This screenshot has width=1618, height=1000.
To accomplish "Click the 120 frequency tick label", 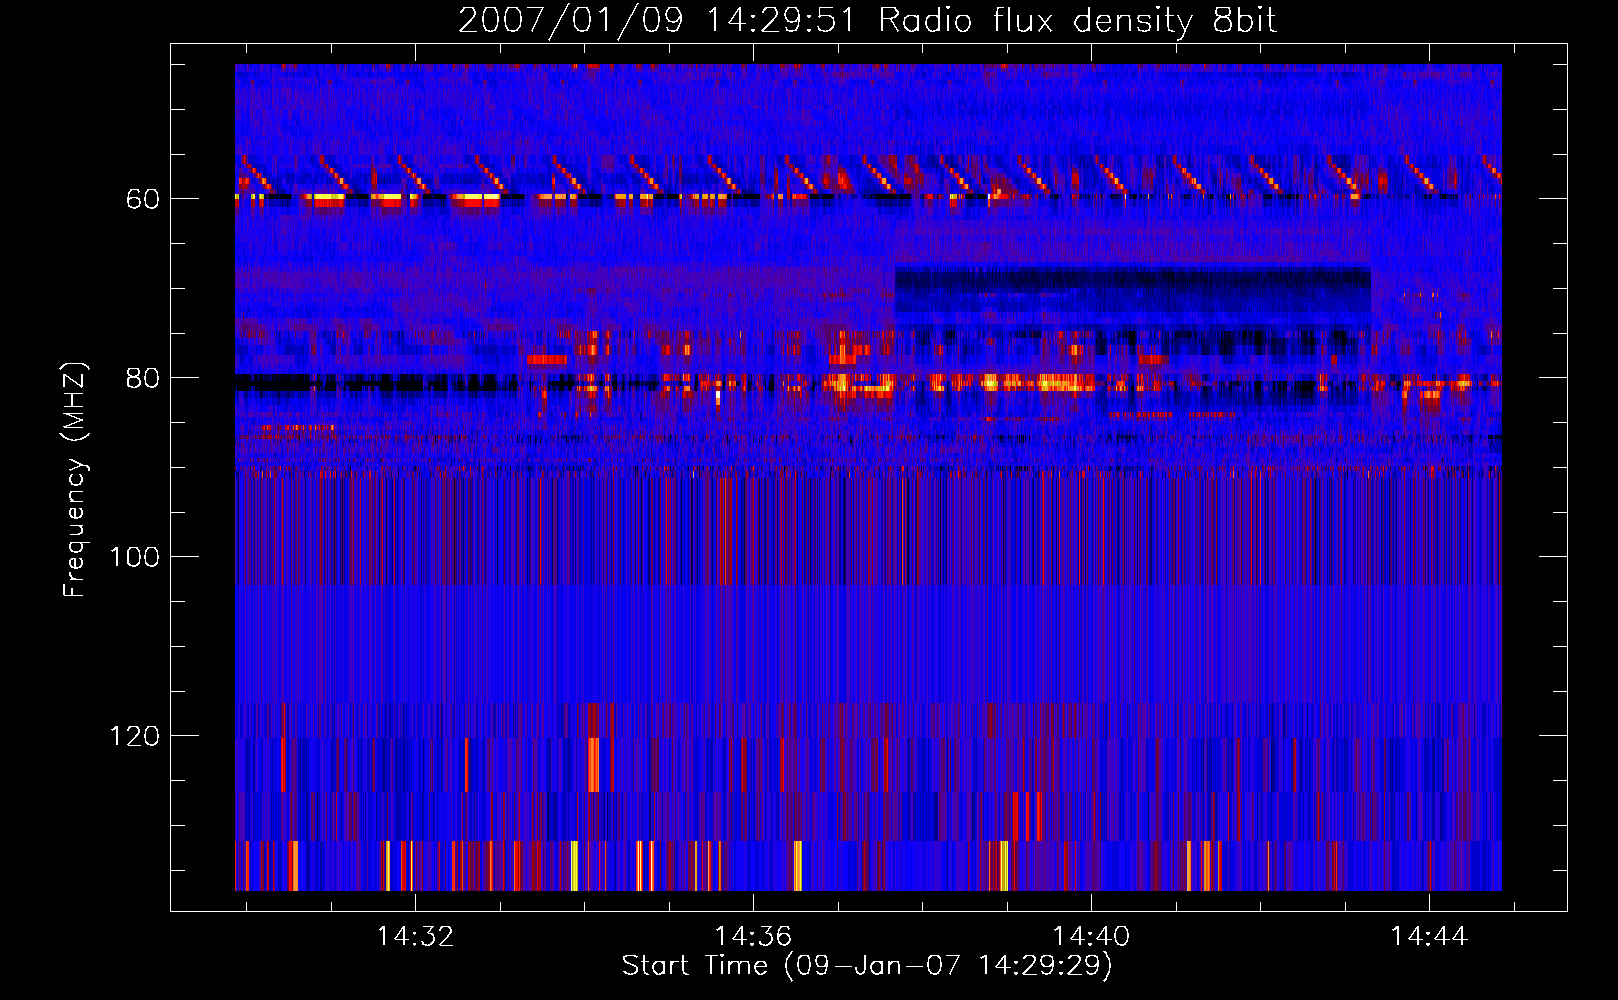I will pos(134,736).
